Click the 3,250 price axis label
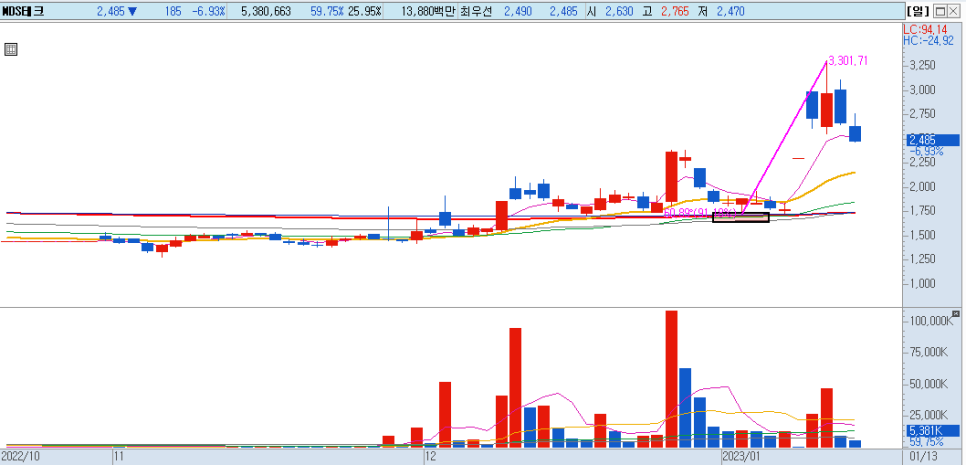Image resolution: width=966 pixels, height=465 pixels. [x=922, y=65]
